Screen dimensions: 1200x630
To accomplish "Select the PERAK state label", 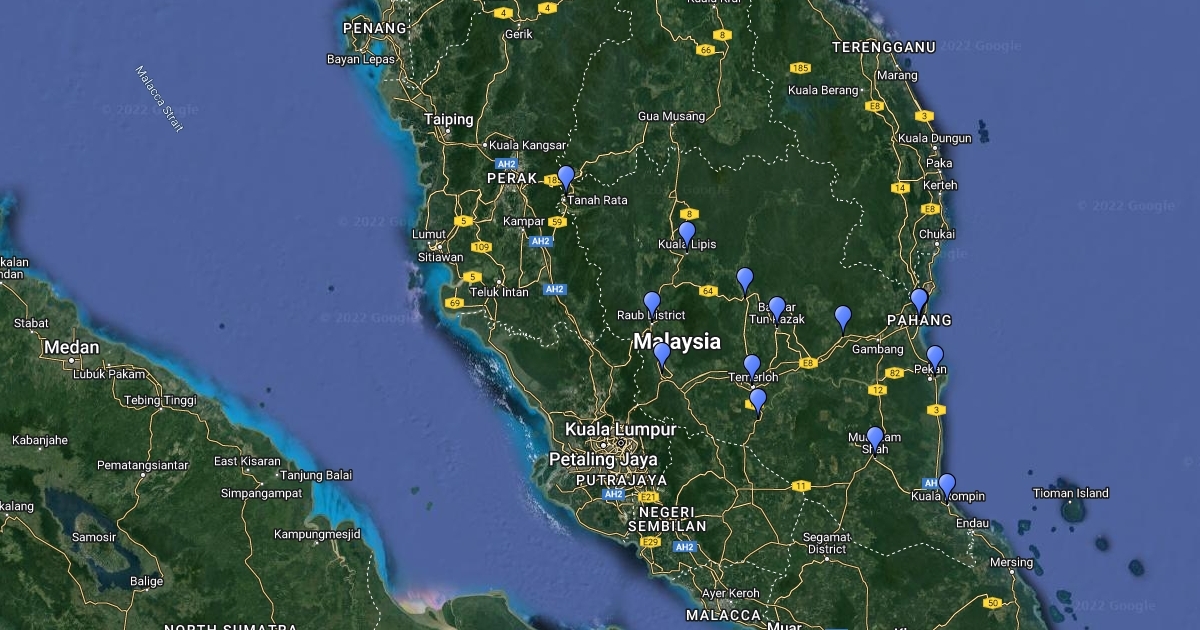I will tap(512, 178).
